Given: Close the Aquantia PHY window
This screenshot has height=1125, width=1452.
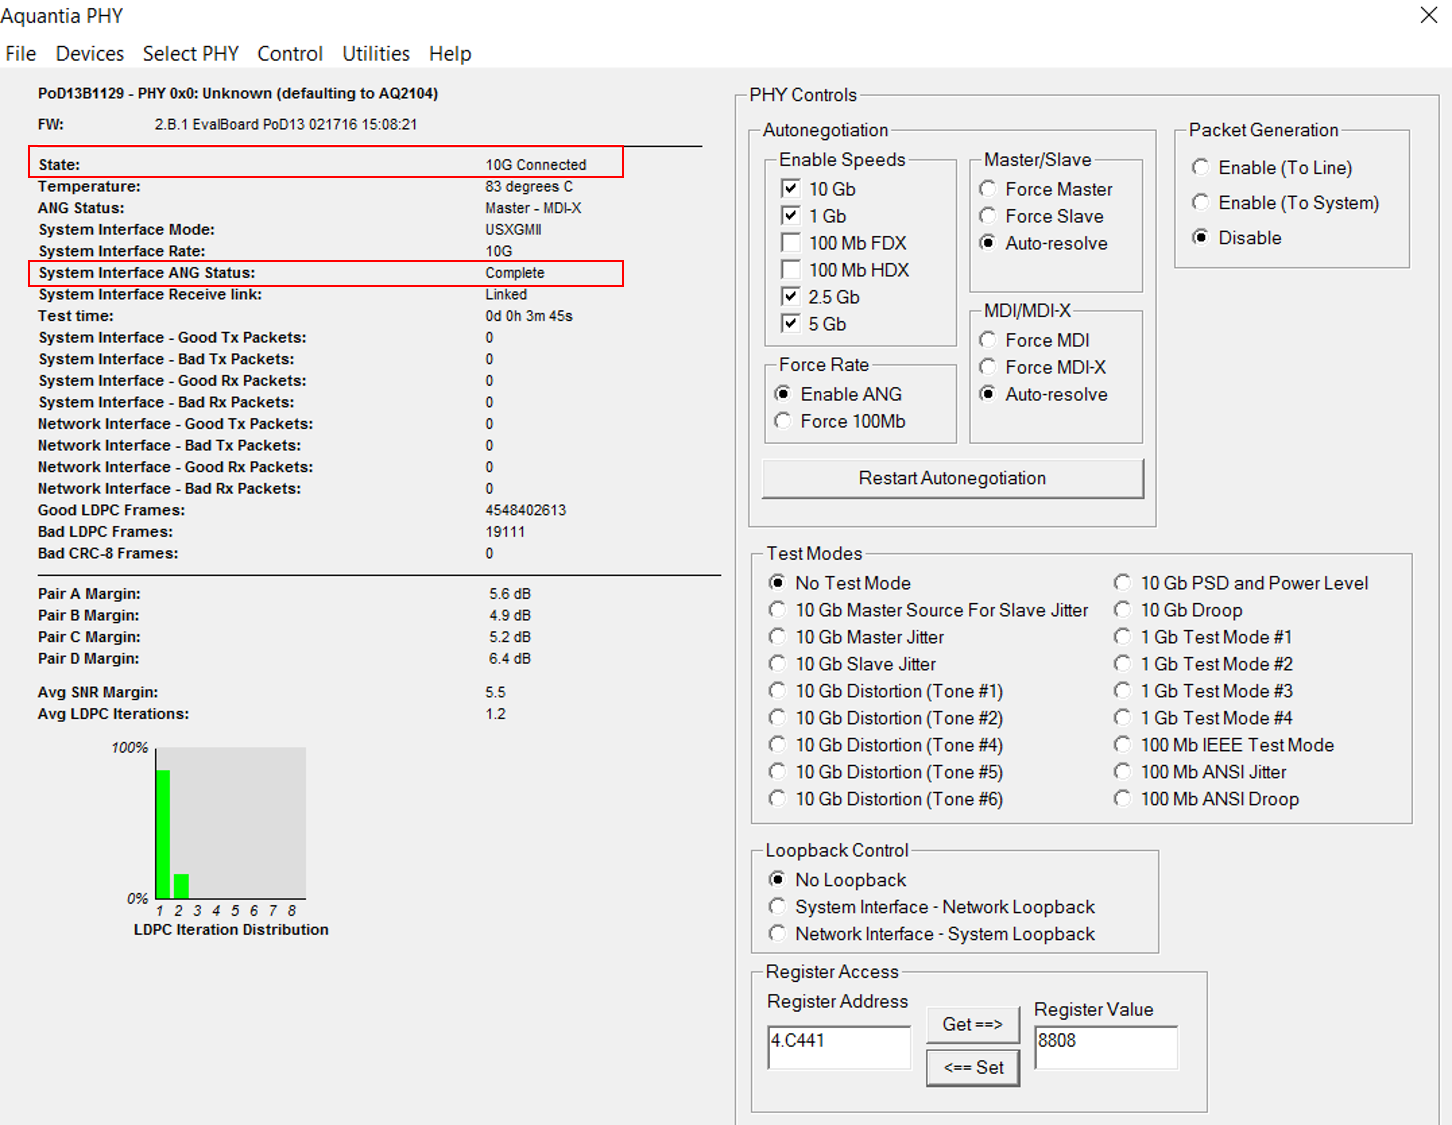Looking at the screenshot, I should [x=1429, y=15].
